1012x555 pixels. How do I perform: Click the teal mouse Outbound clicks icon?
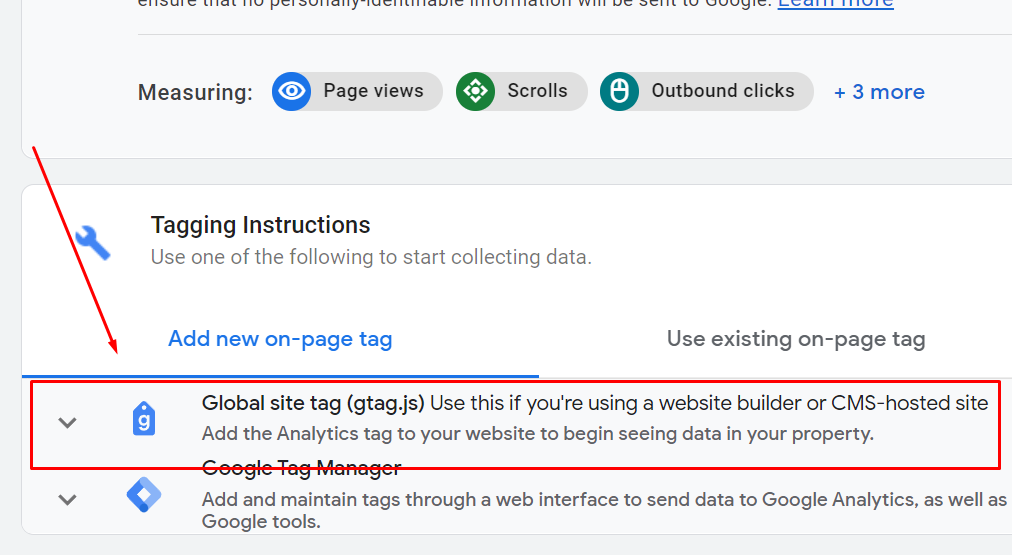620,92
